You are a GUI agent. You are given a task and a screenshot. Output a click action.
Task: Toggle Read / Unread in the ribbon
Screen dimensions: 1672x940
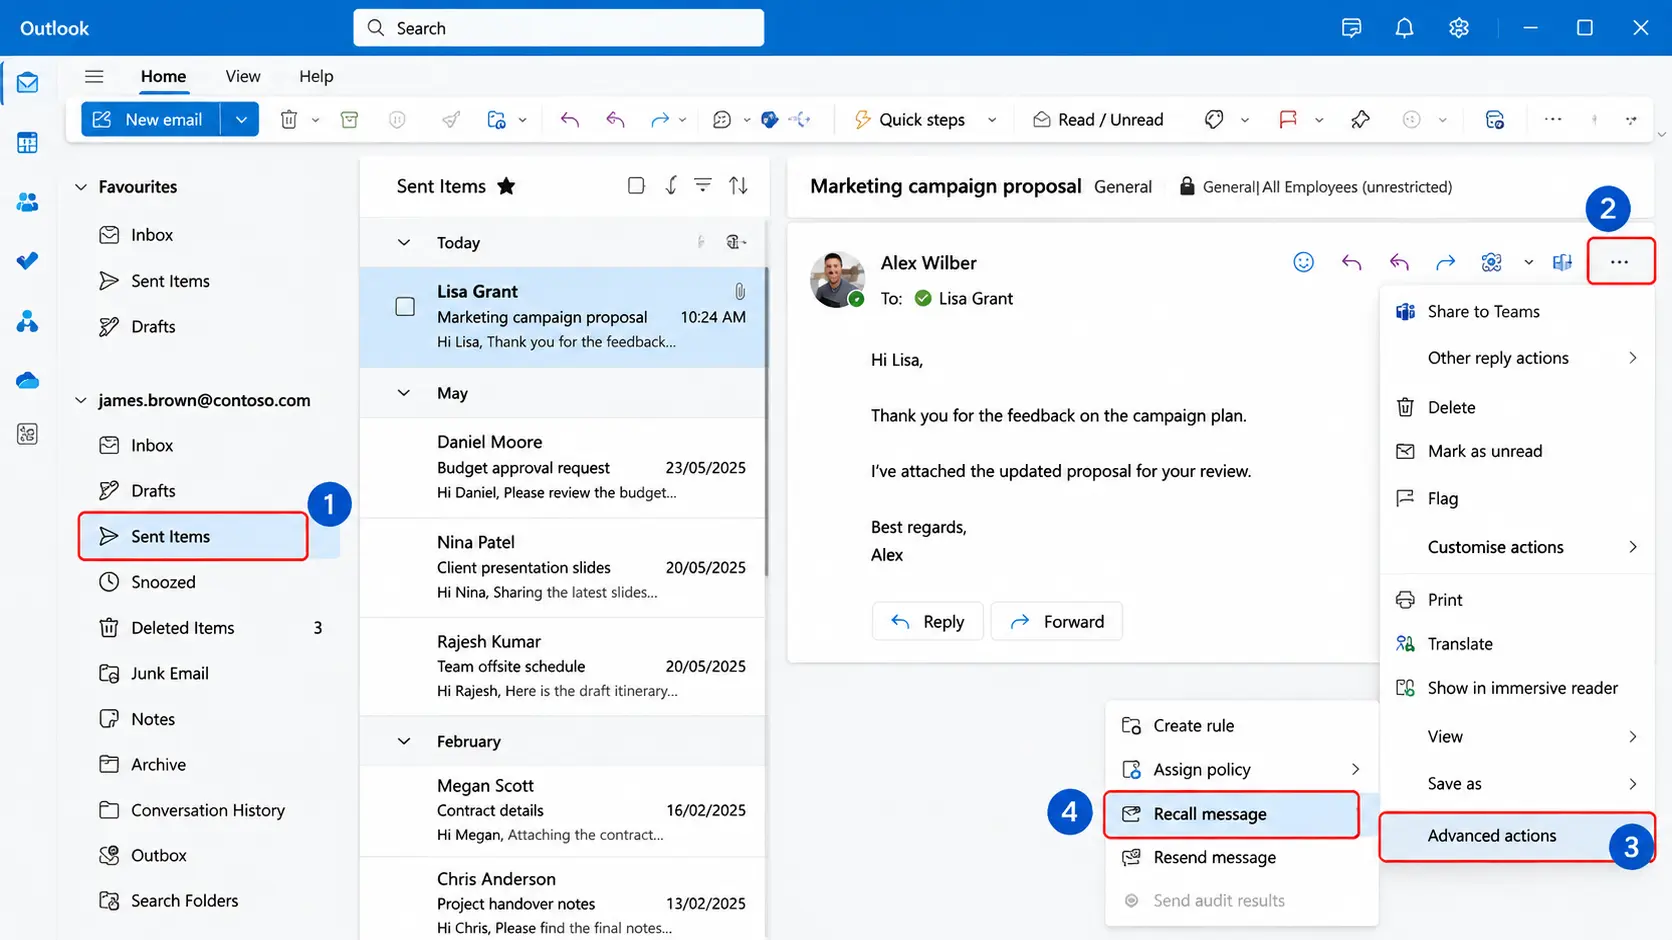click(x=1098, y=120)
